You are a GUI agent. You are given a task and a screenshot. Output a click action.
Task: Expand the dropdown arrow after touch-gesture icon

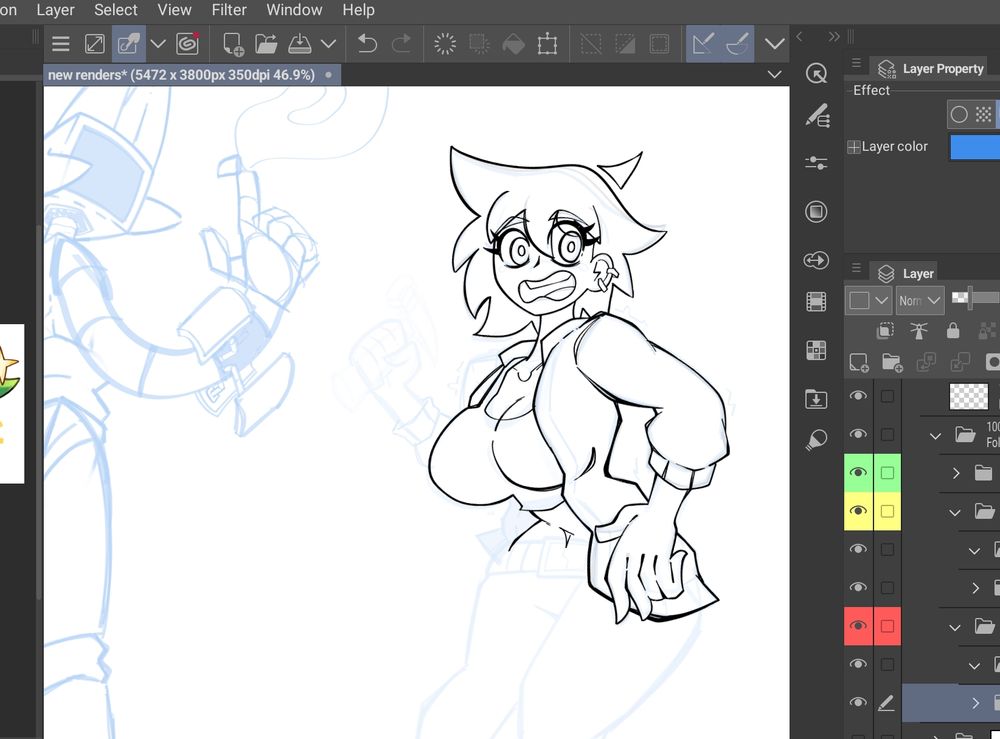(x=158, y=44)
